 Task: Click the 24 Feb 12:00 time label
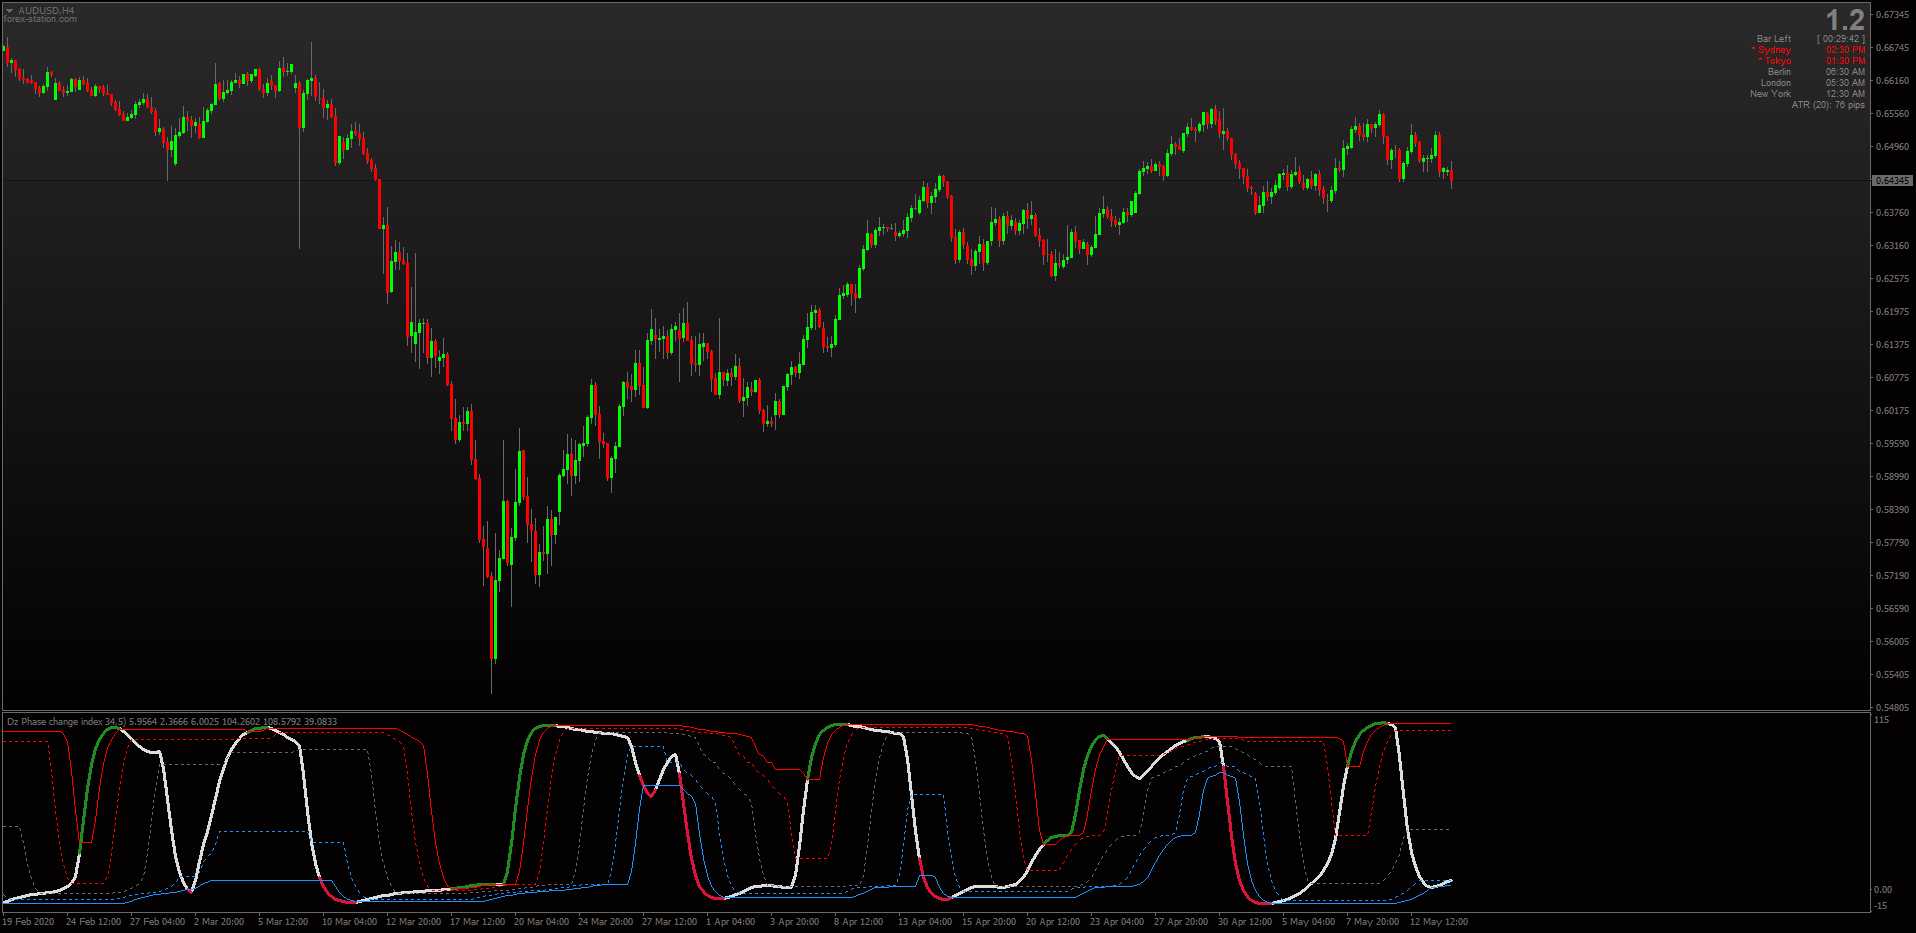point(93,922)
